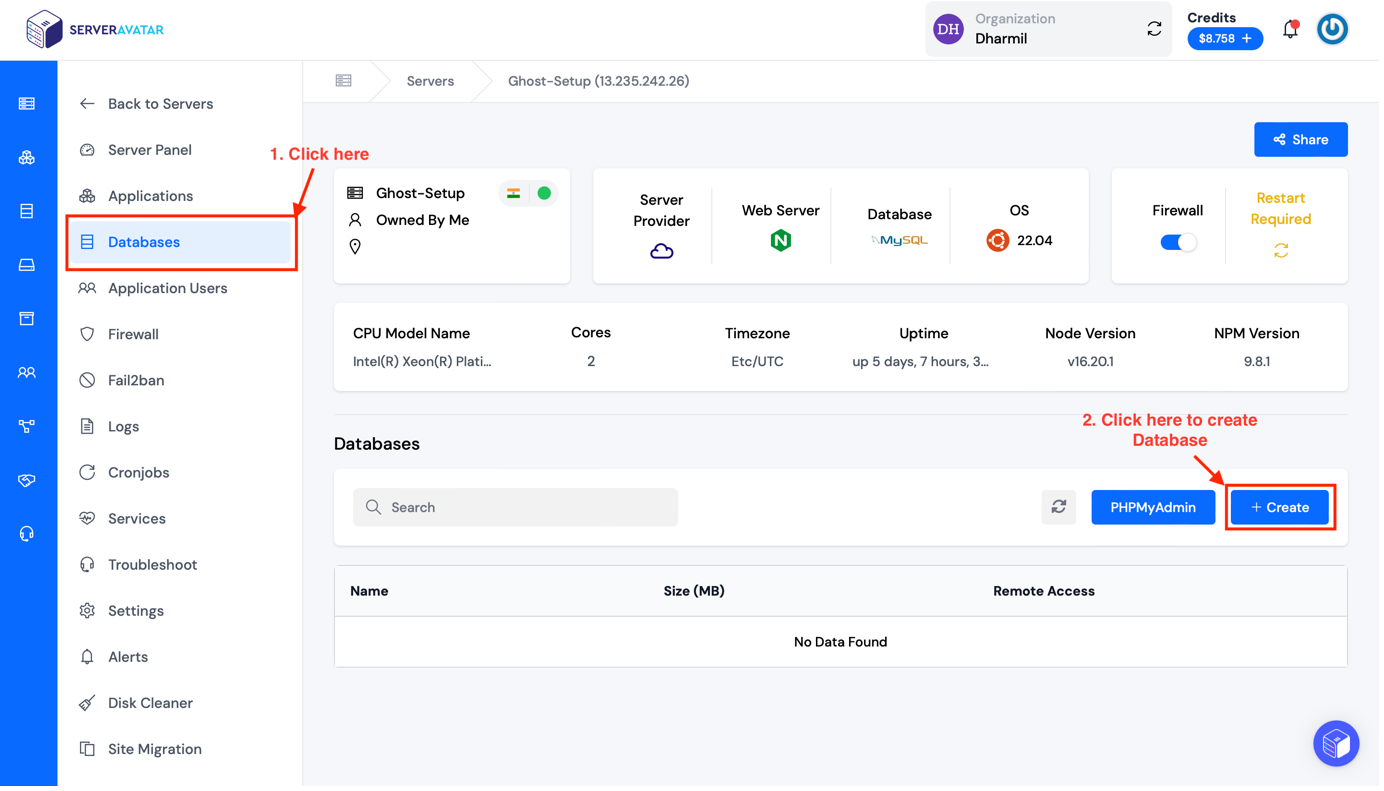Viewport: 1384px width, 791px height.
Task: Click the Intel(R) Xeon CPU model text
Action: pyautogui.click(x=424, y=363)
